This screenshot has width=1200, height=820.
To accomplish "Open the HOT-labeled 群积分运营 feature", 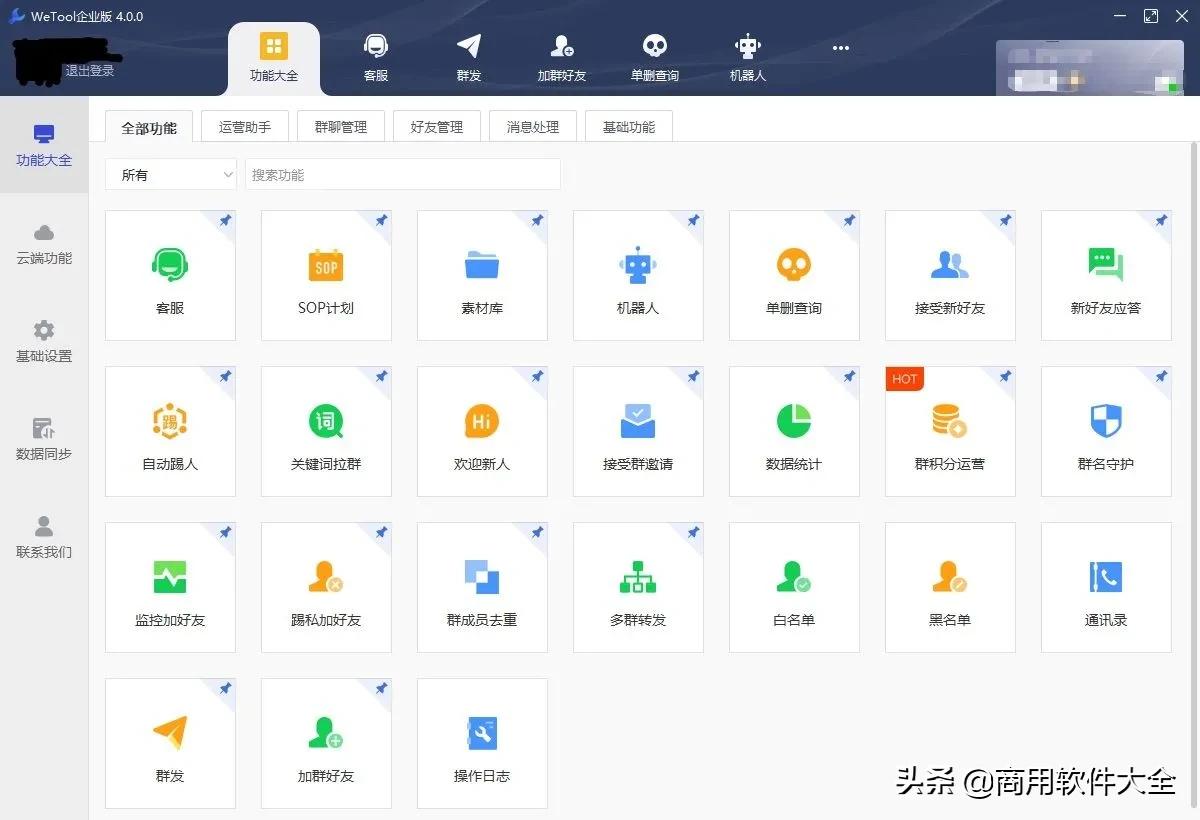I will [950, 431].
